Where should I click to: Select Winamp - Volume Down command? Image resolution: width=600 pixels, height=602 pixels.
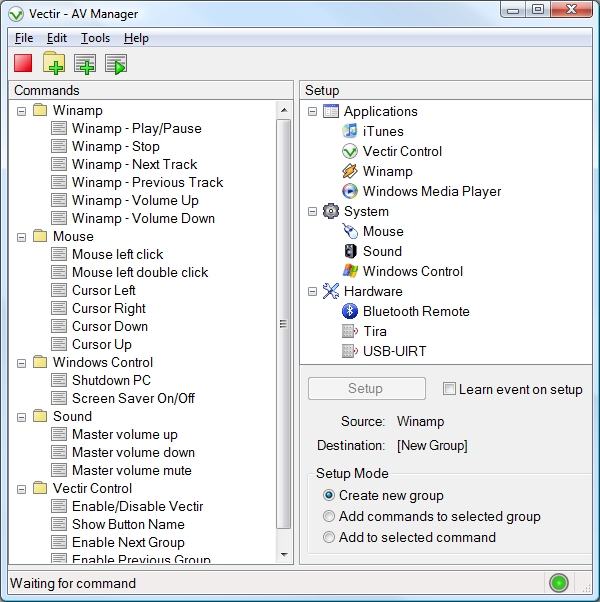pos(143,218)
